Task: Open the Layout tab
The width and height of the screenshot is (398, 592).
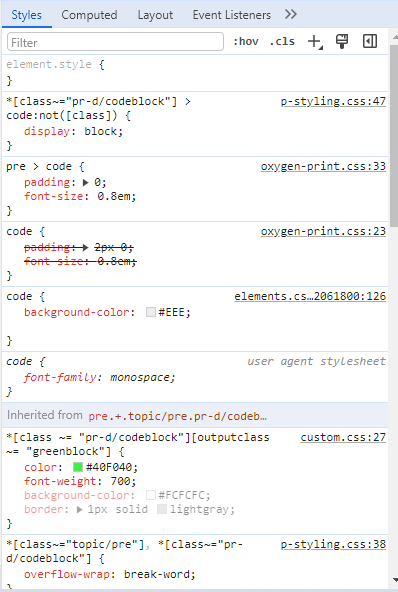Action: [155, 15]
